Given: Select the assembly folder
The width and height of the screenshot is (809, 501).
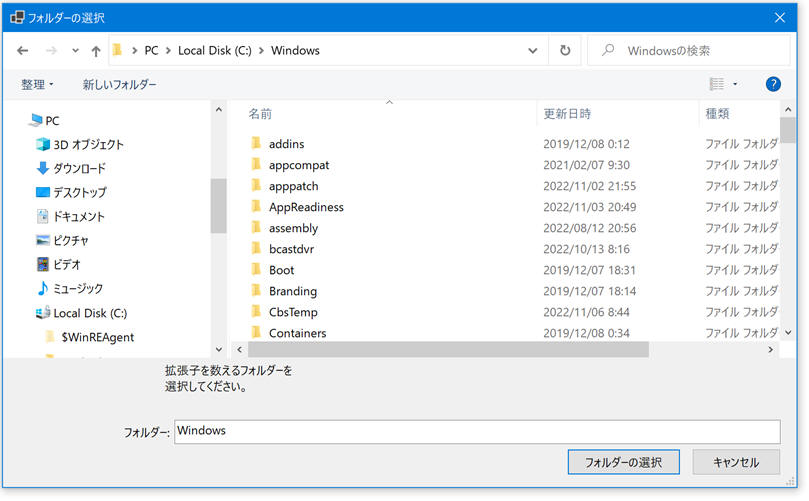Looking at the screenshot, I should coord(293,229).
